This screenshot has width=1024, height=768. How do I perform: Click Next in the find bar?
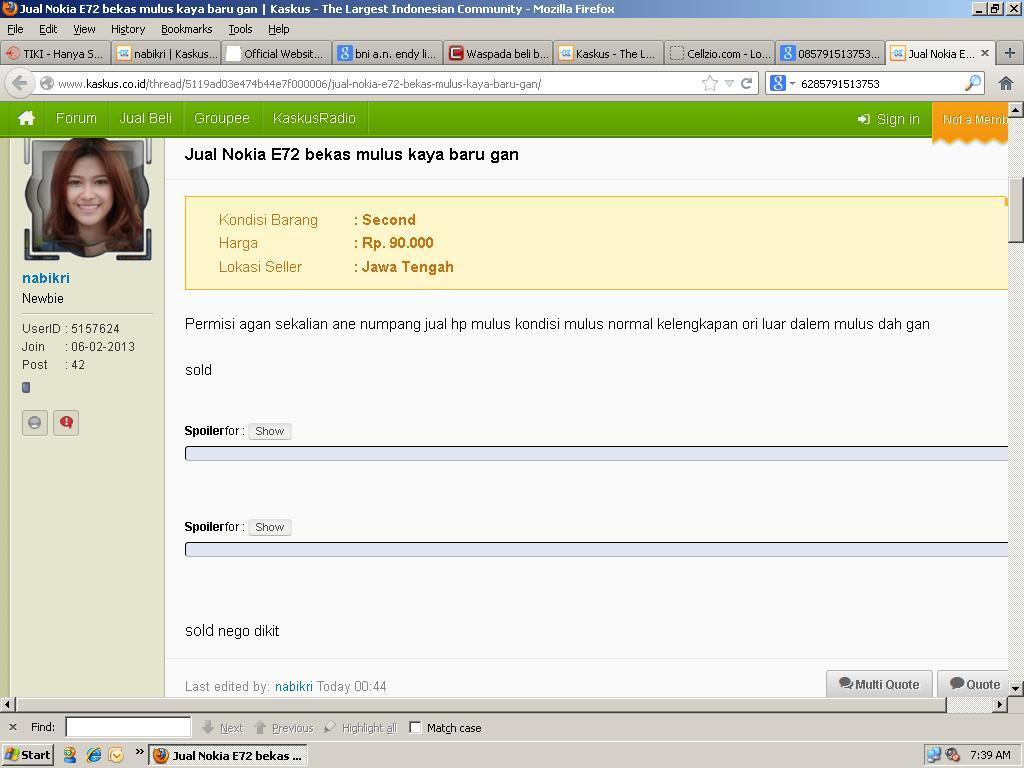point(223,728)
